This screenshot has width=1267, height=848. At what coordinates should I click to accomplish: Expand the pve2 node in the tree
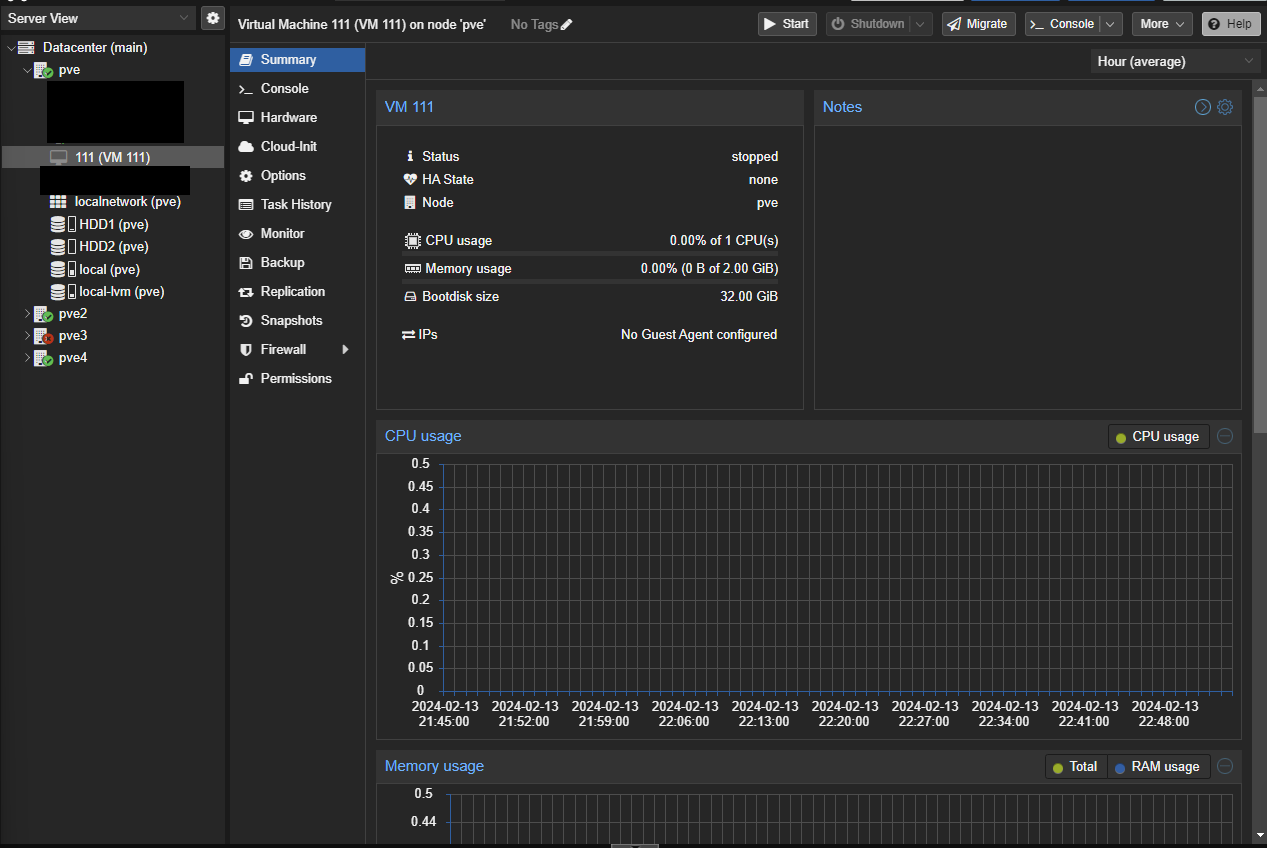pyautogui.click(x=27, y=313)
